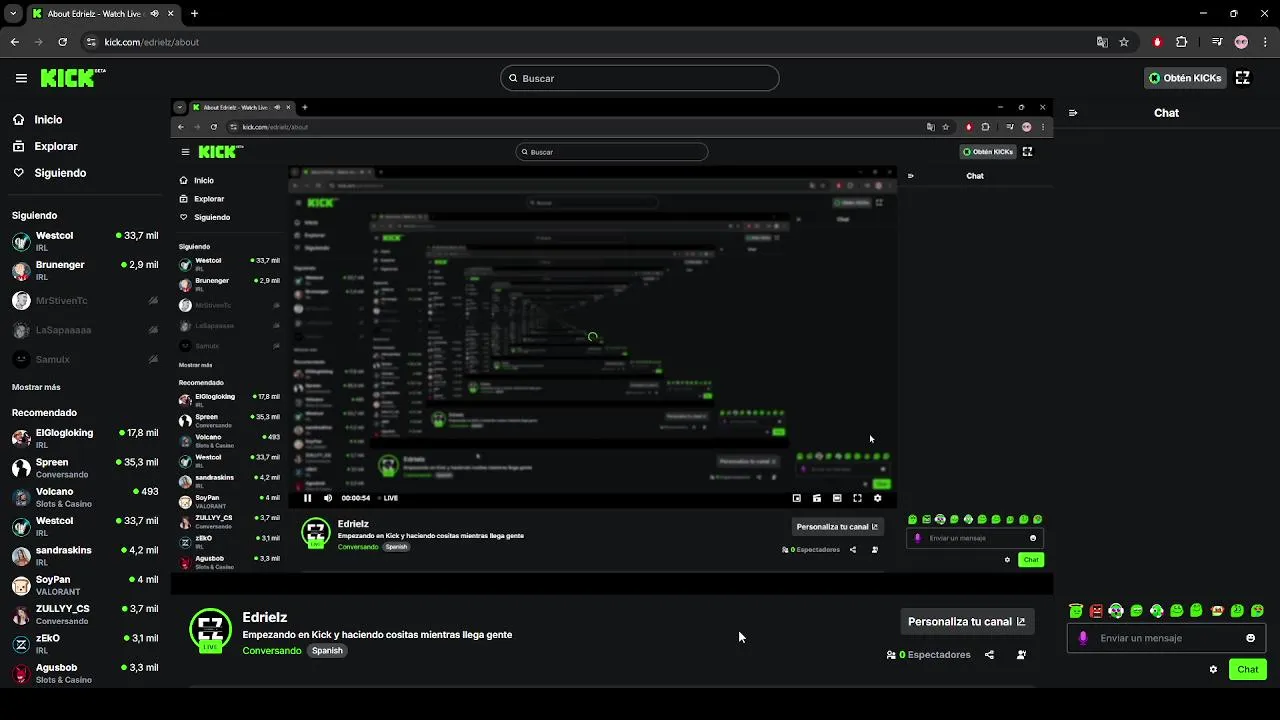
Task: Open ZULLYY_CS channel in sidebar
Action: tap(84, 614)
